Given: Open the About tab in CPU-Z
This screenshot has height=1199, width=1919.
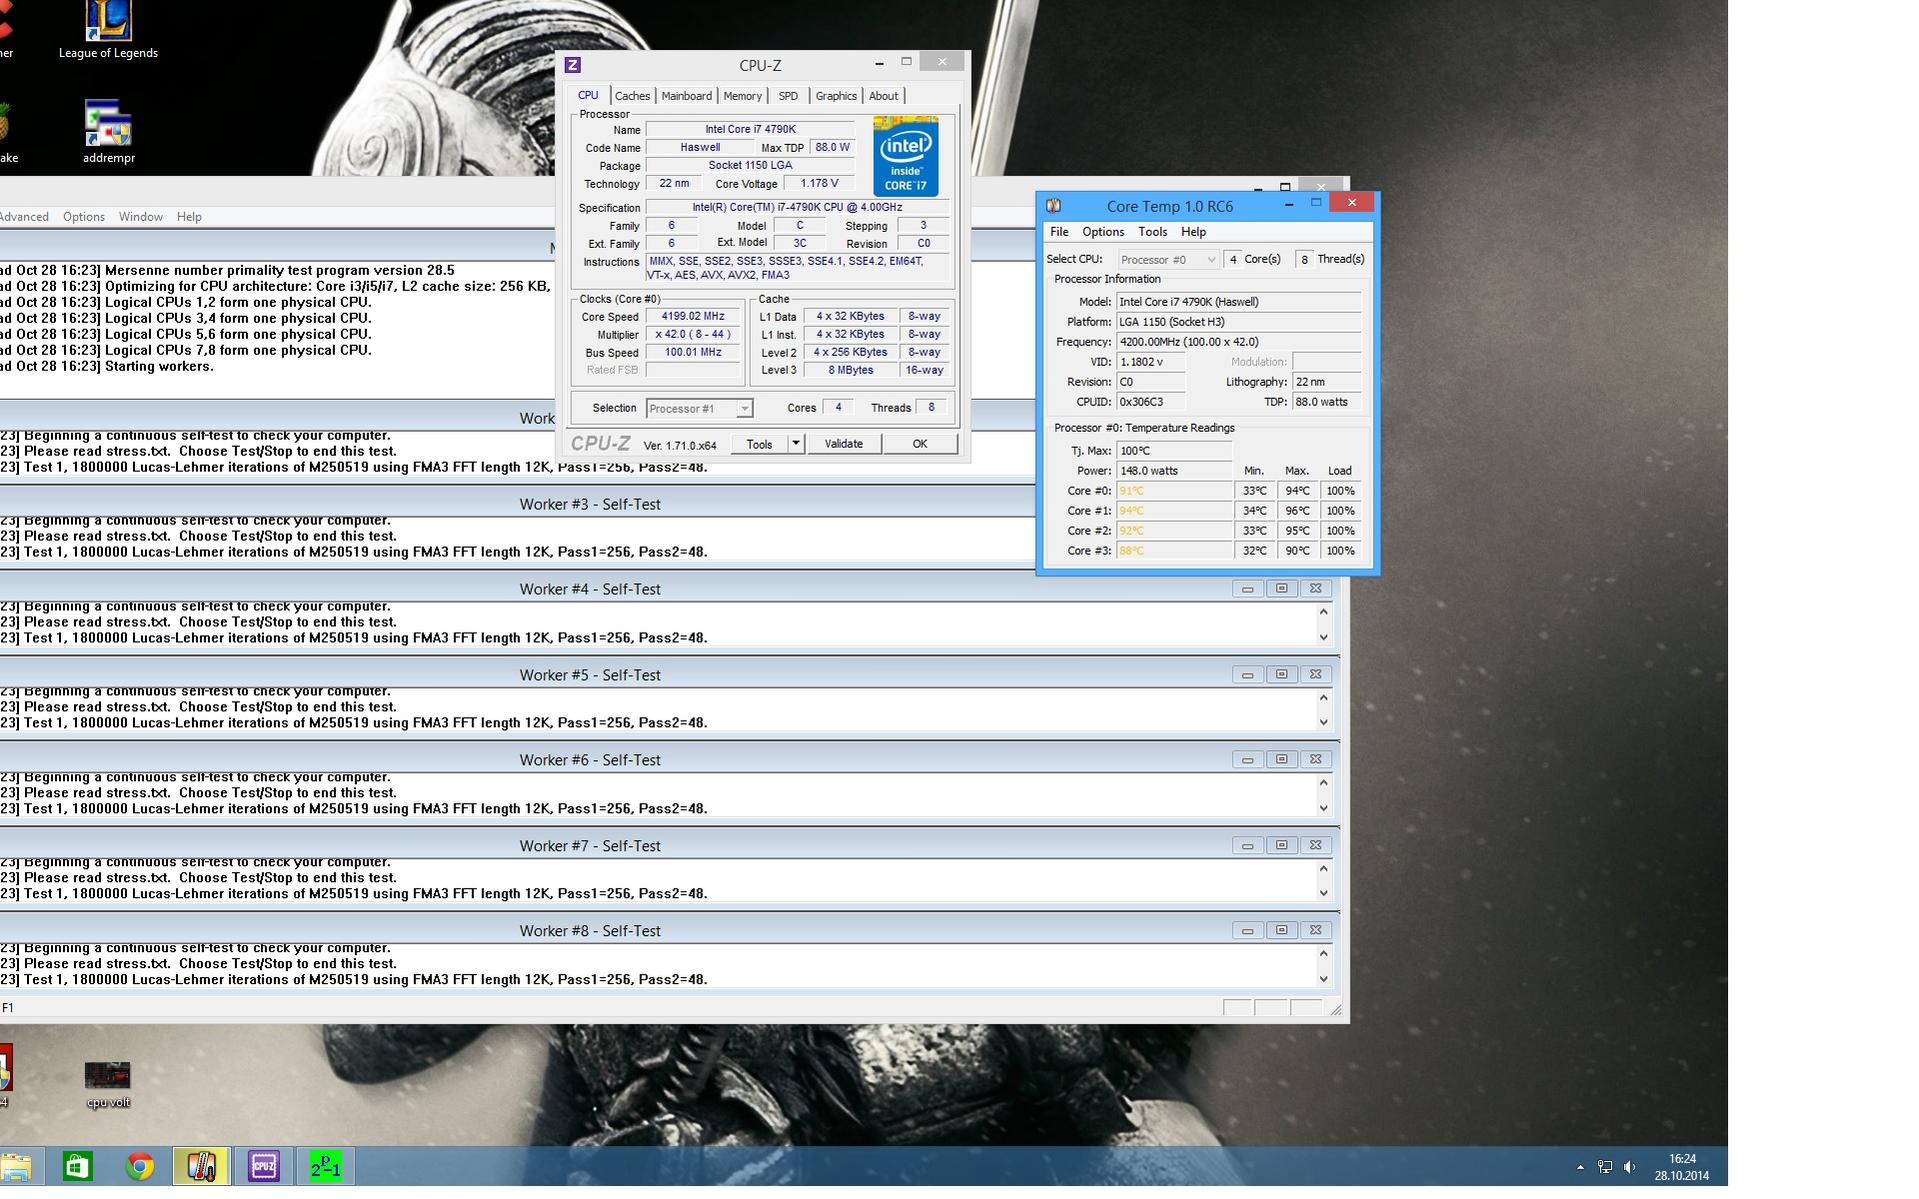Looking at the screenshot, I should point(883,96).
